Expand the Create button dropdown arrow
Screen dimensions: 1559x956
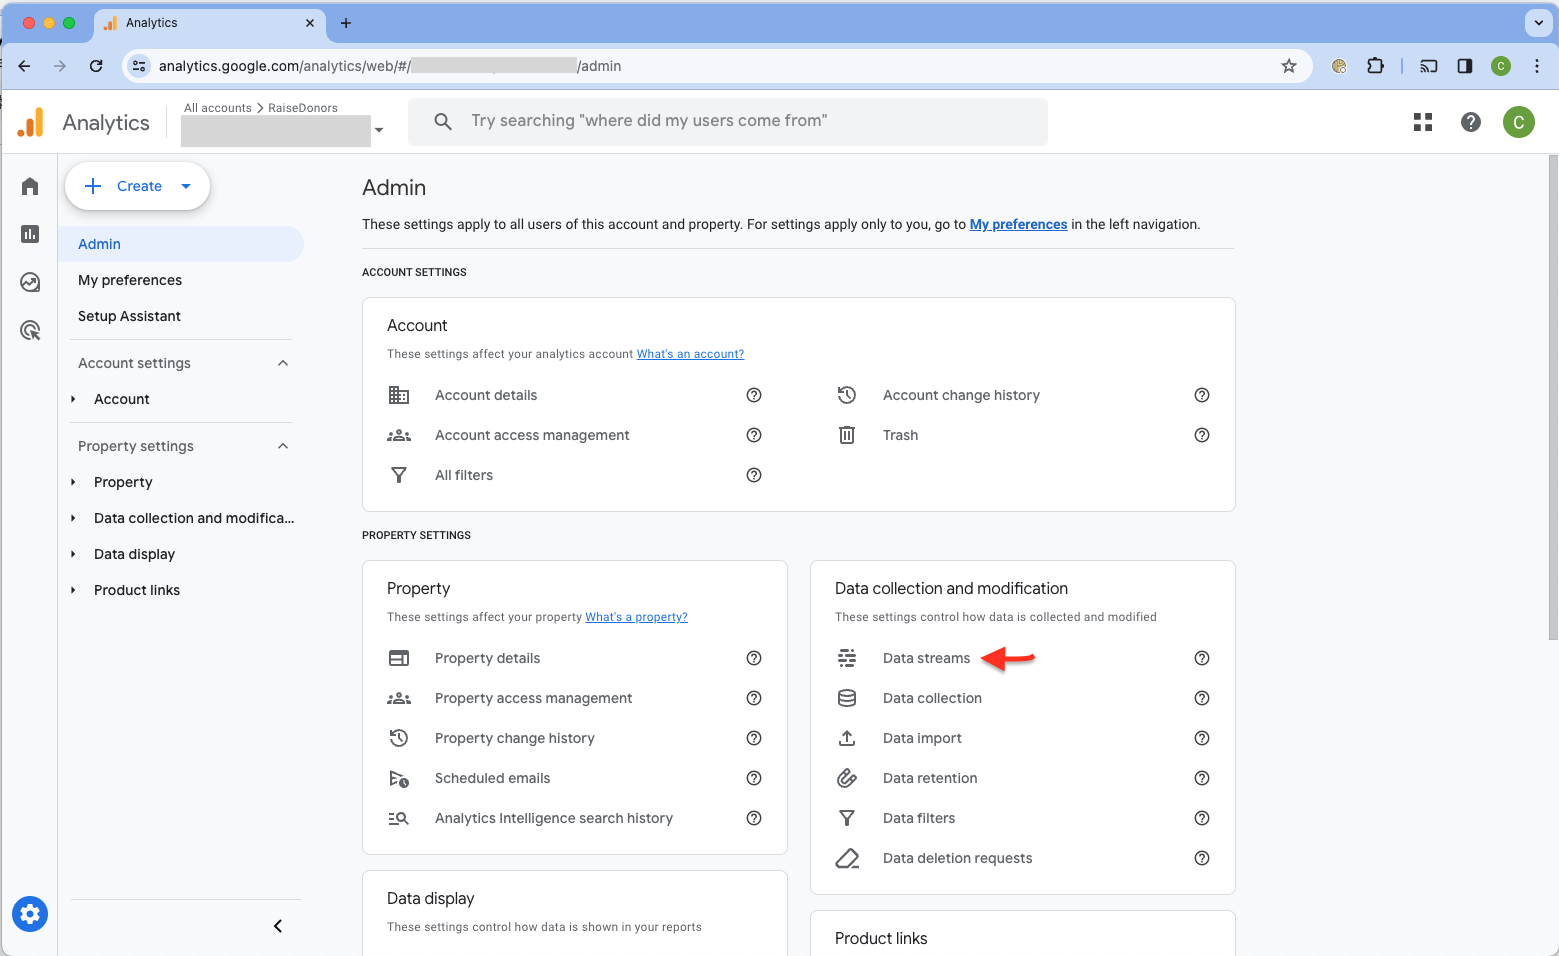pyautogui.click(x=185, y=186)
